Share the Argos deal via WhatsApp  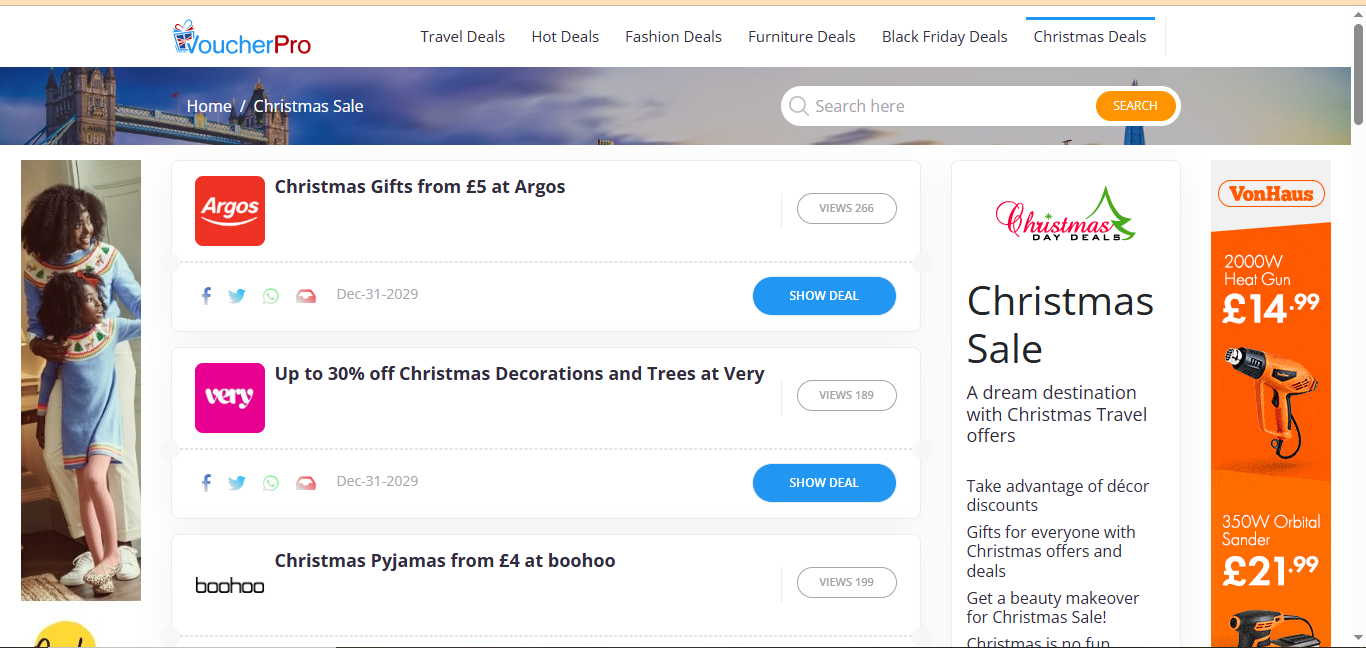[x=271, y=296]
